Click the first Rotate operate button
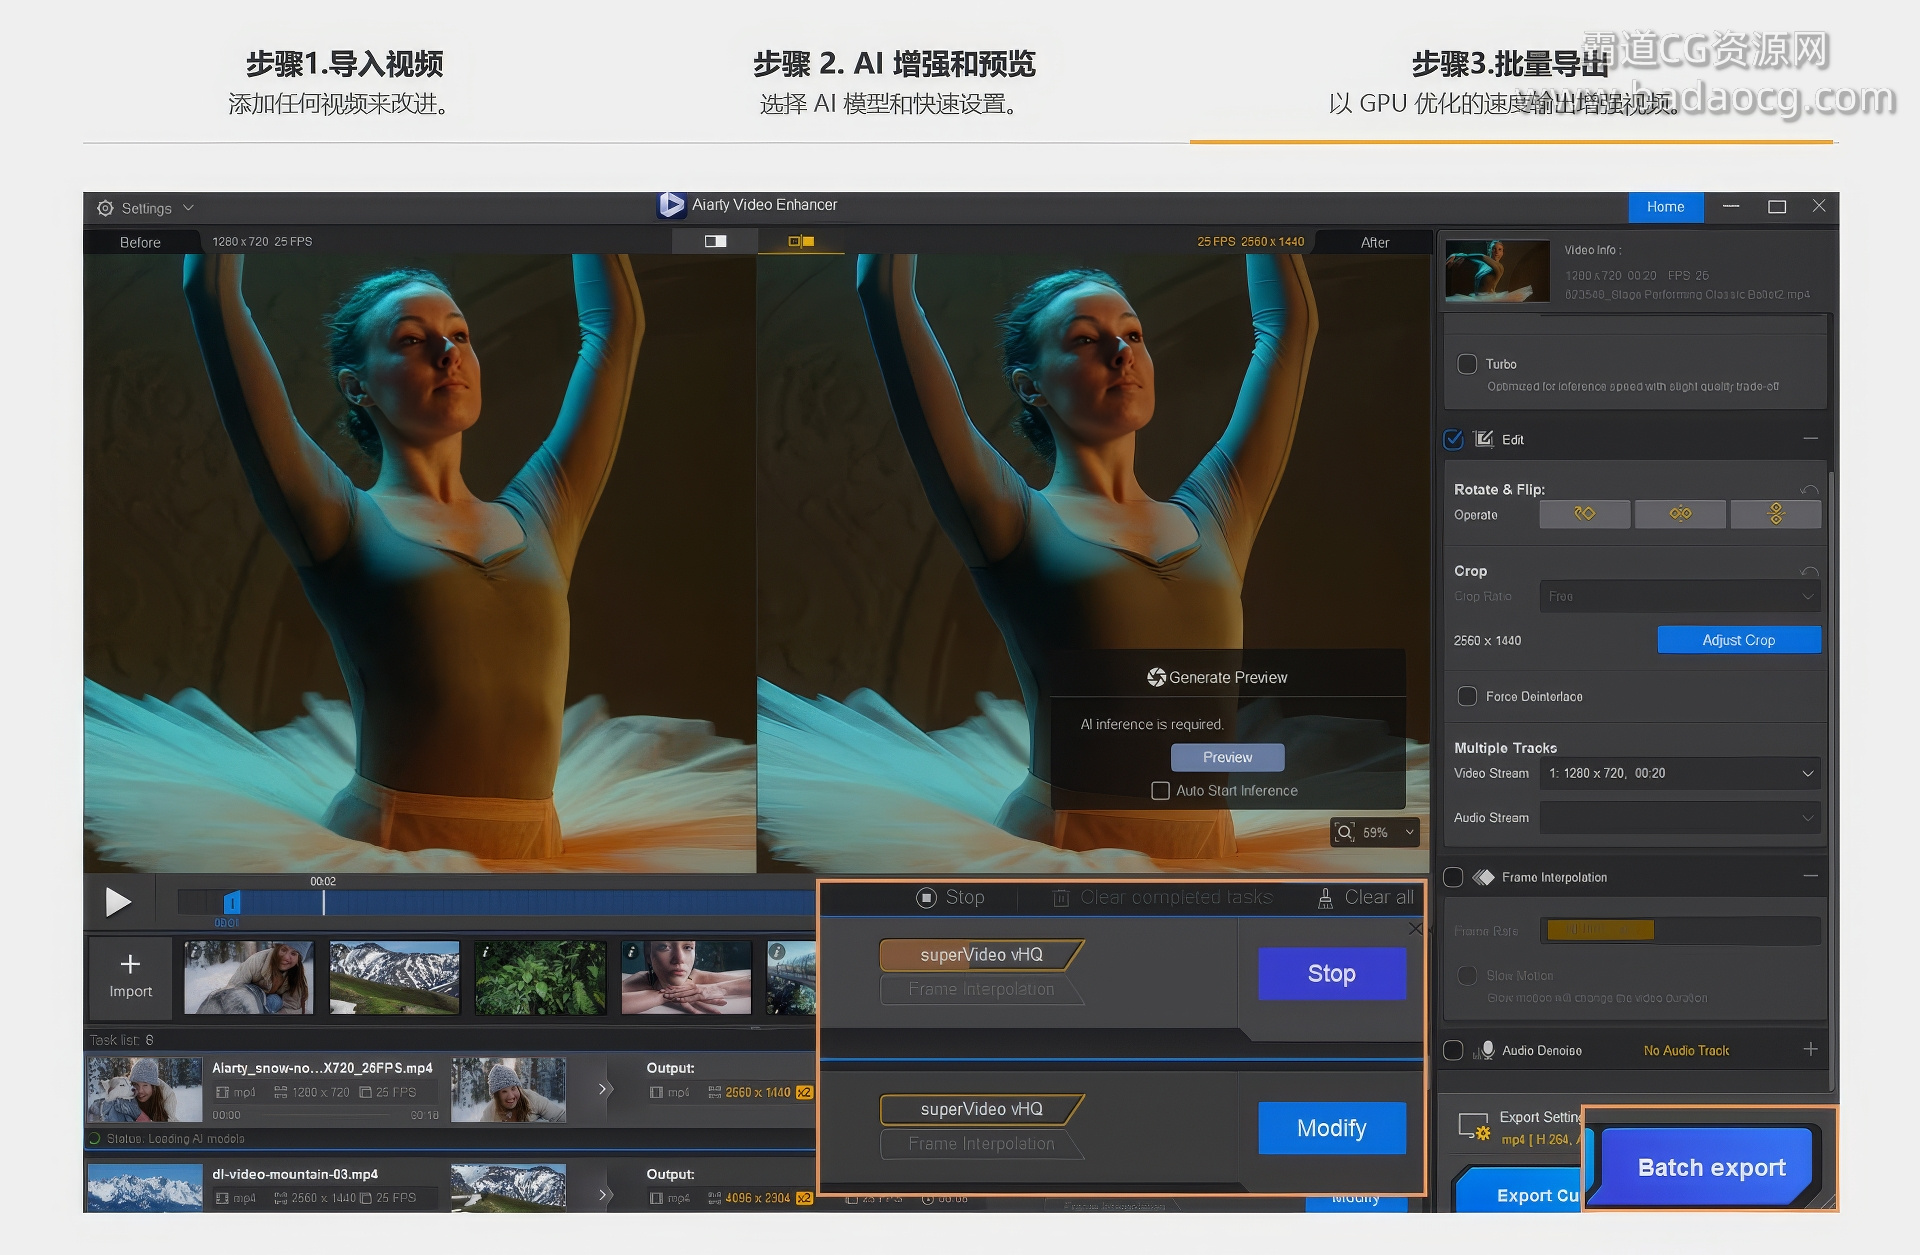Image resolution: width=1920 pixels, height=1255 pixels. tap(1584, 514)
